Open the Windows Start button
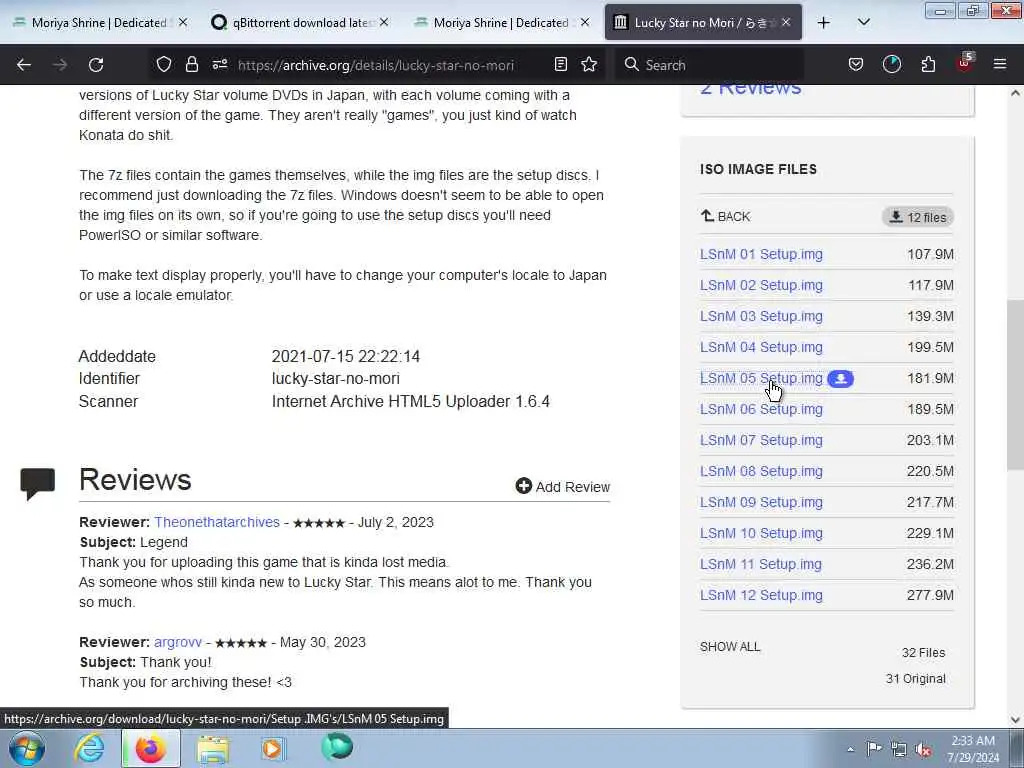This screenshot has width=1024, height=768. coord(26,748)
